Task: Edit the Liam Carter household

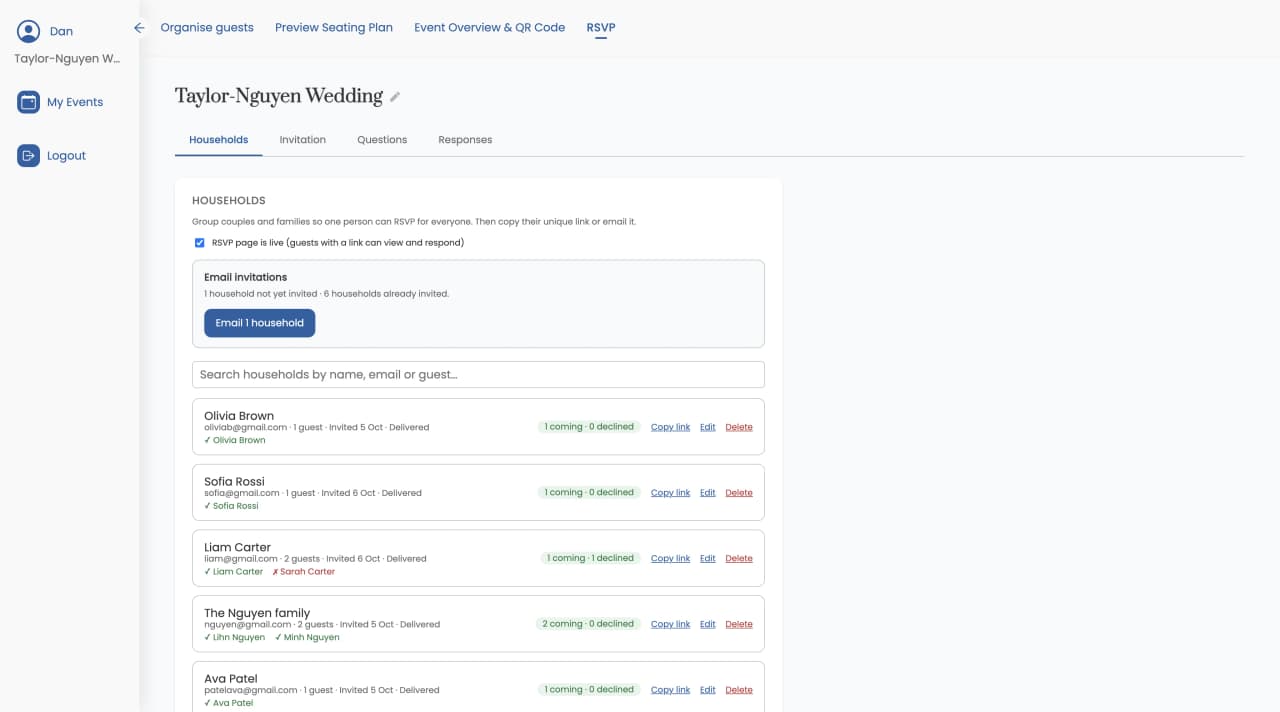Action: coord(708,559)
